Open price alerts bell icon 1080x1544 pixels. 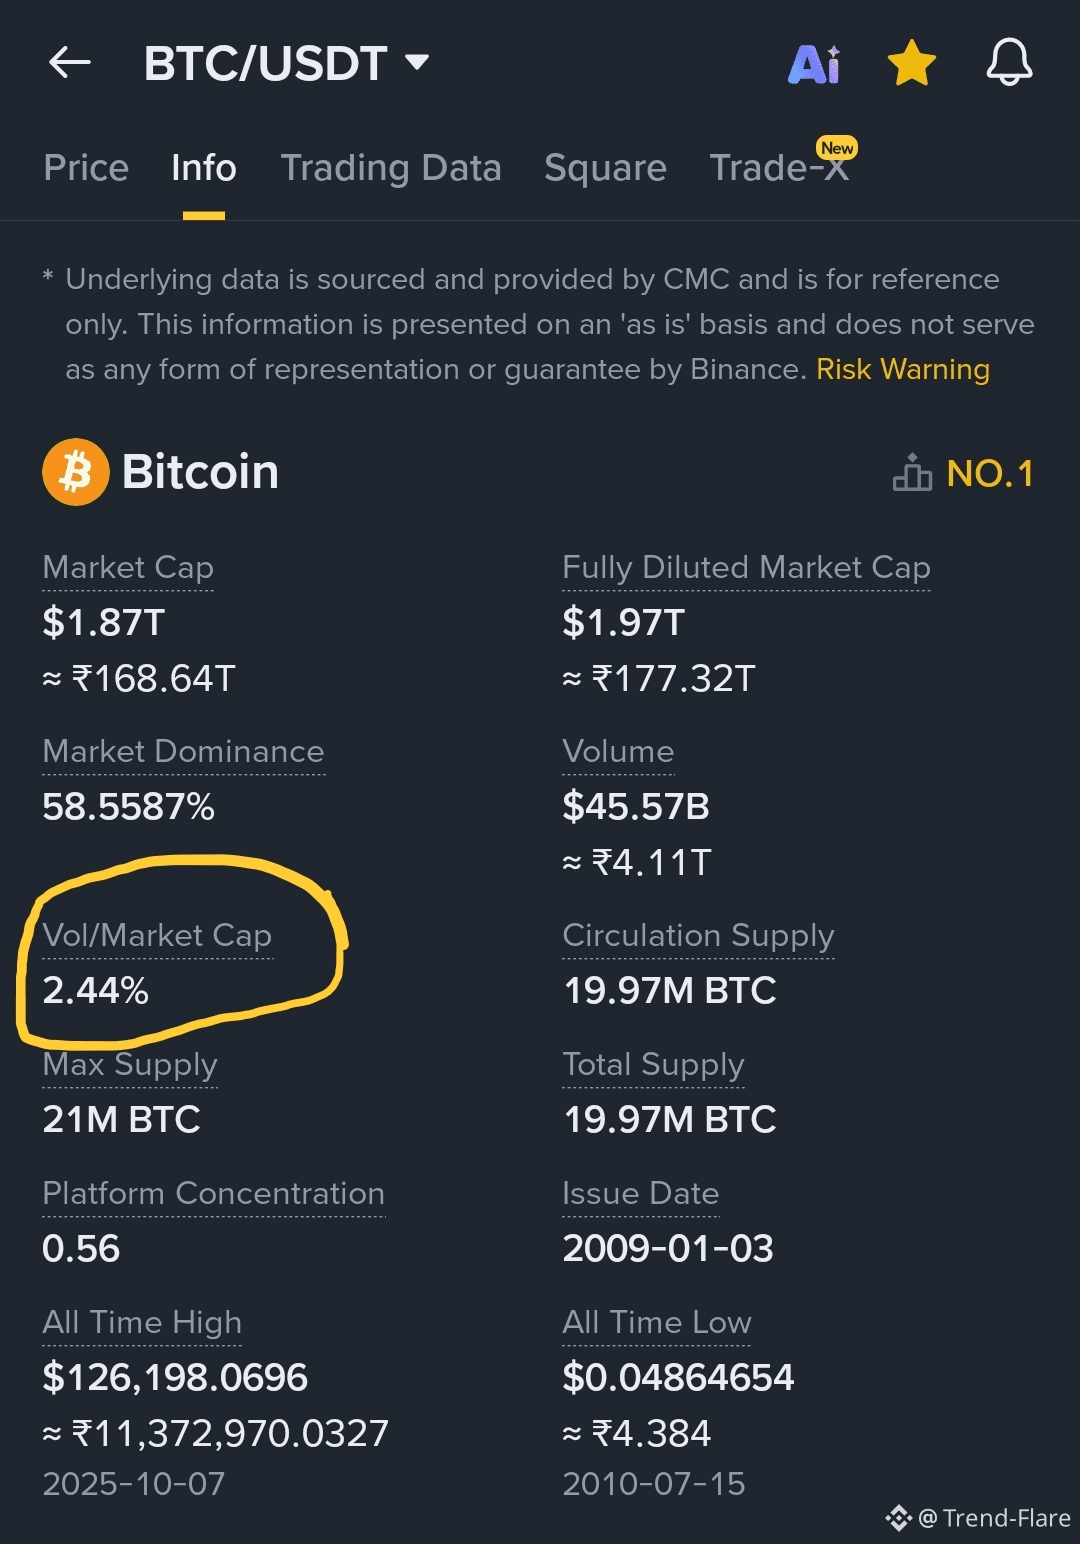1009,63
